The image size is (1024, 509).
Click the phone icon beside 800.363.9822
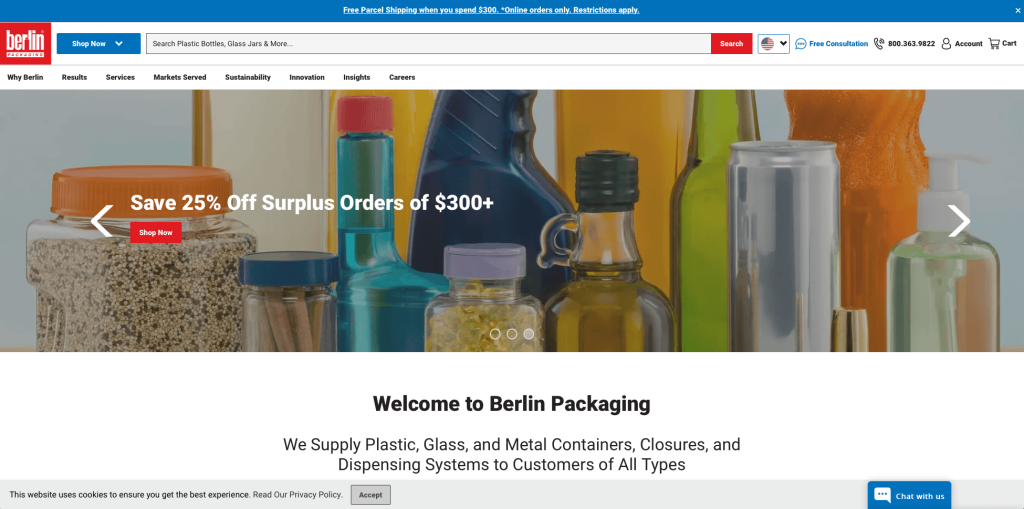click(879, 44)
